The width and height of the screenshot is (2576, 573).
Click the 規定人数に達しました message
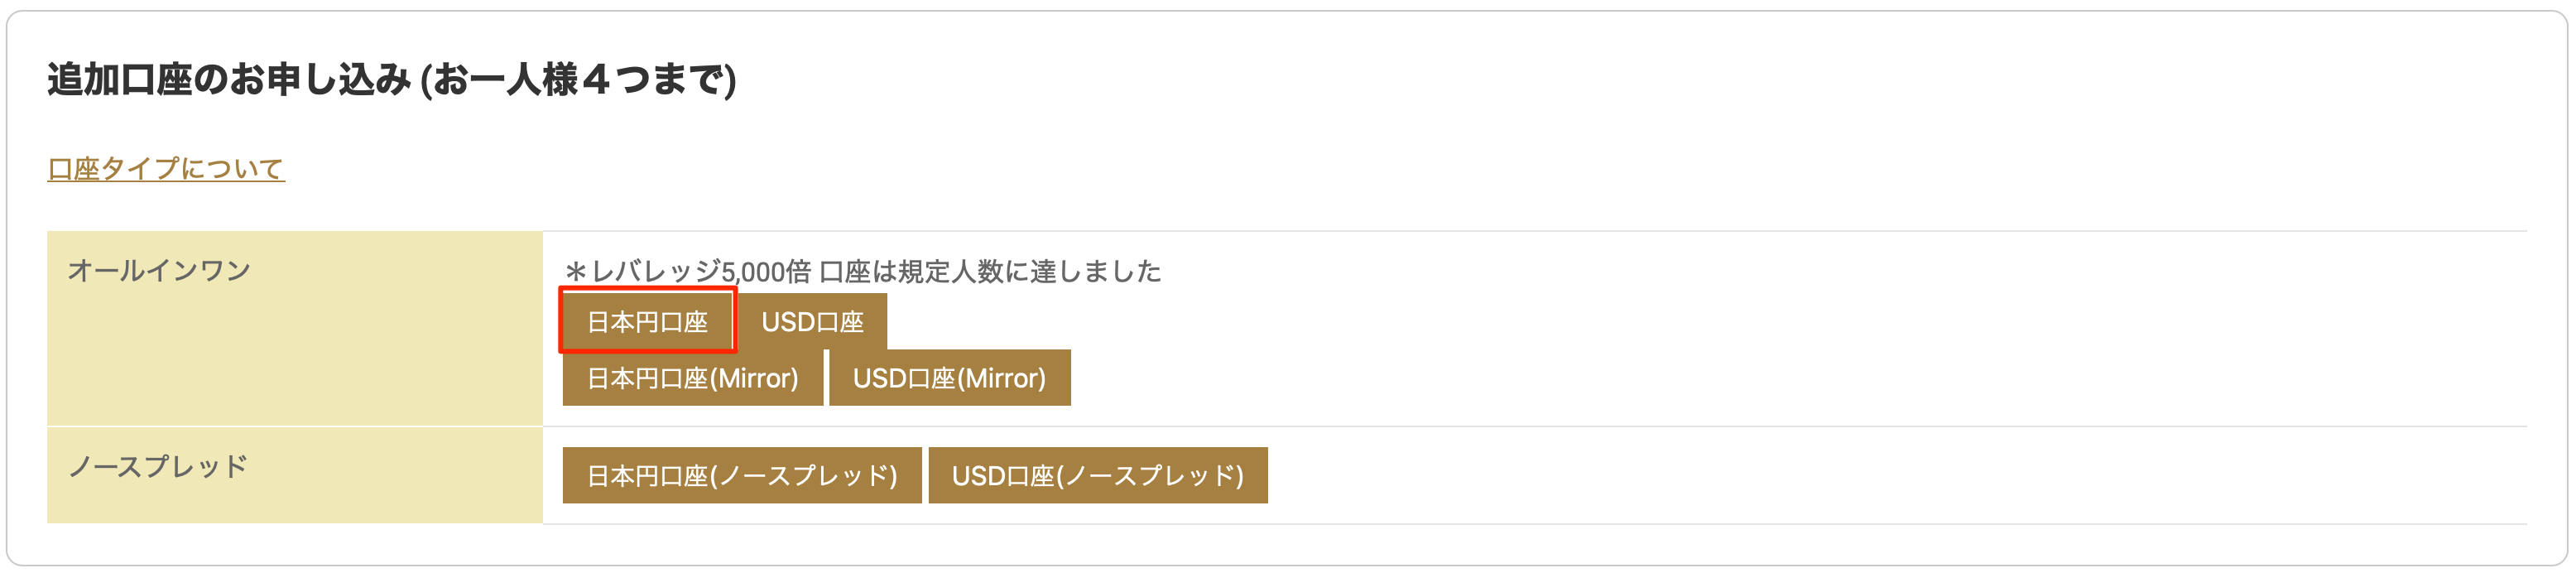(x=1030, y=271)
